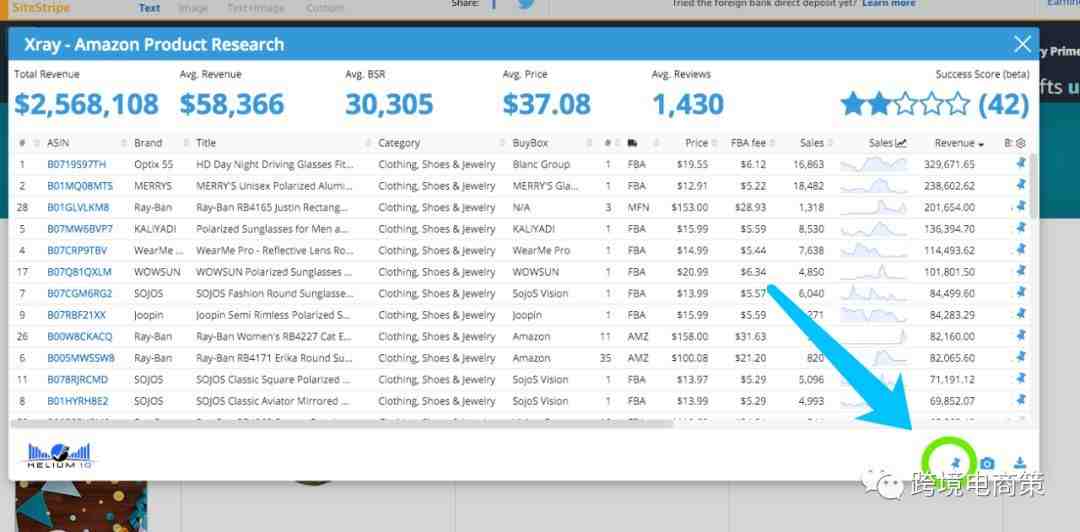Click the horizontal scrollbar under the table

341,423
